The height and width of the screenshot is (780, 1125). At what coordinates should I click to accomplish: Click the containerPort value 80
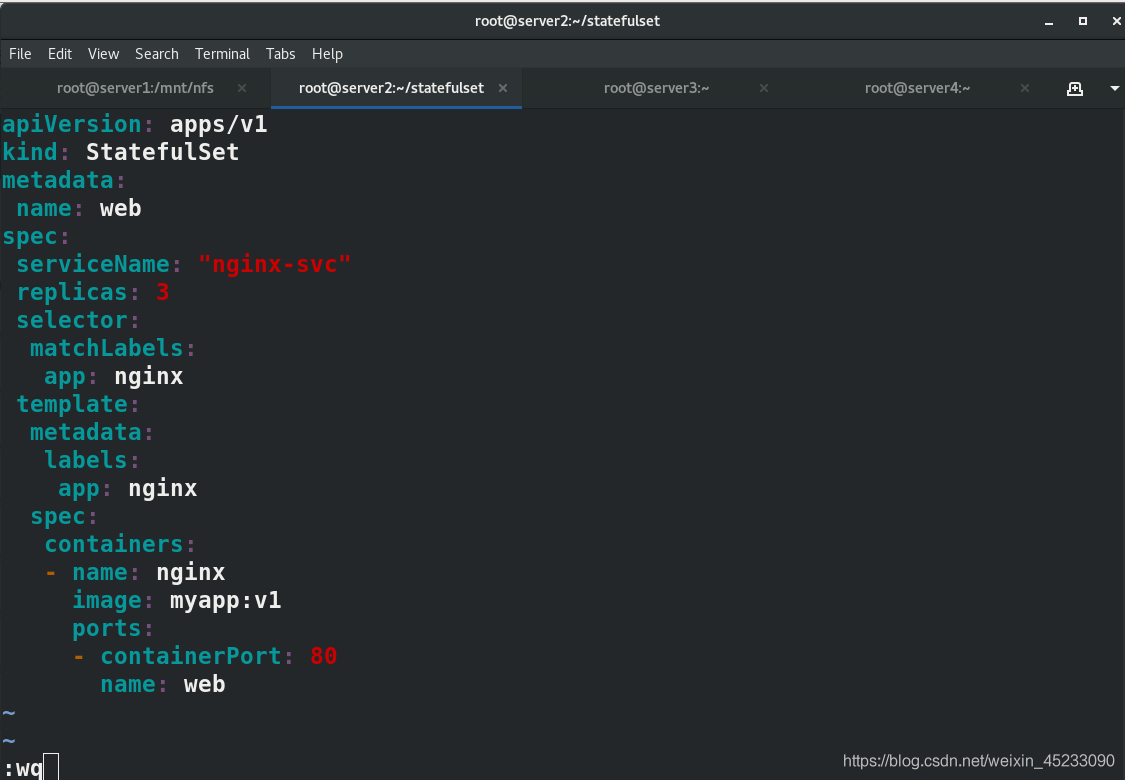tap(324, 656)
